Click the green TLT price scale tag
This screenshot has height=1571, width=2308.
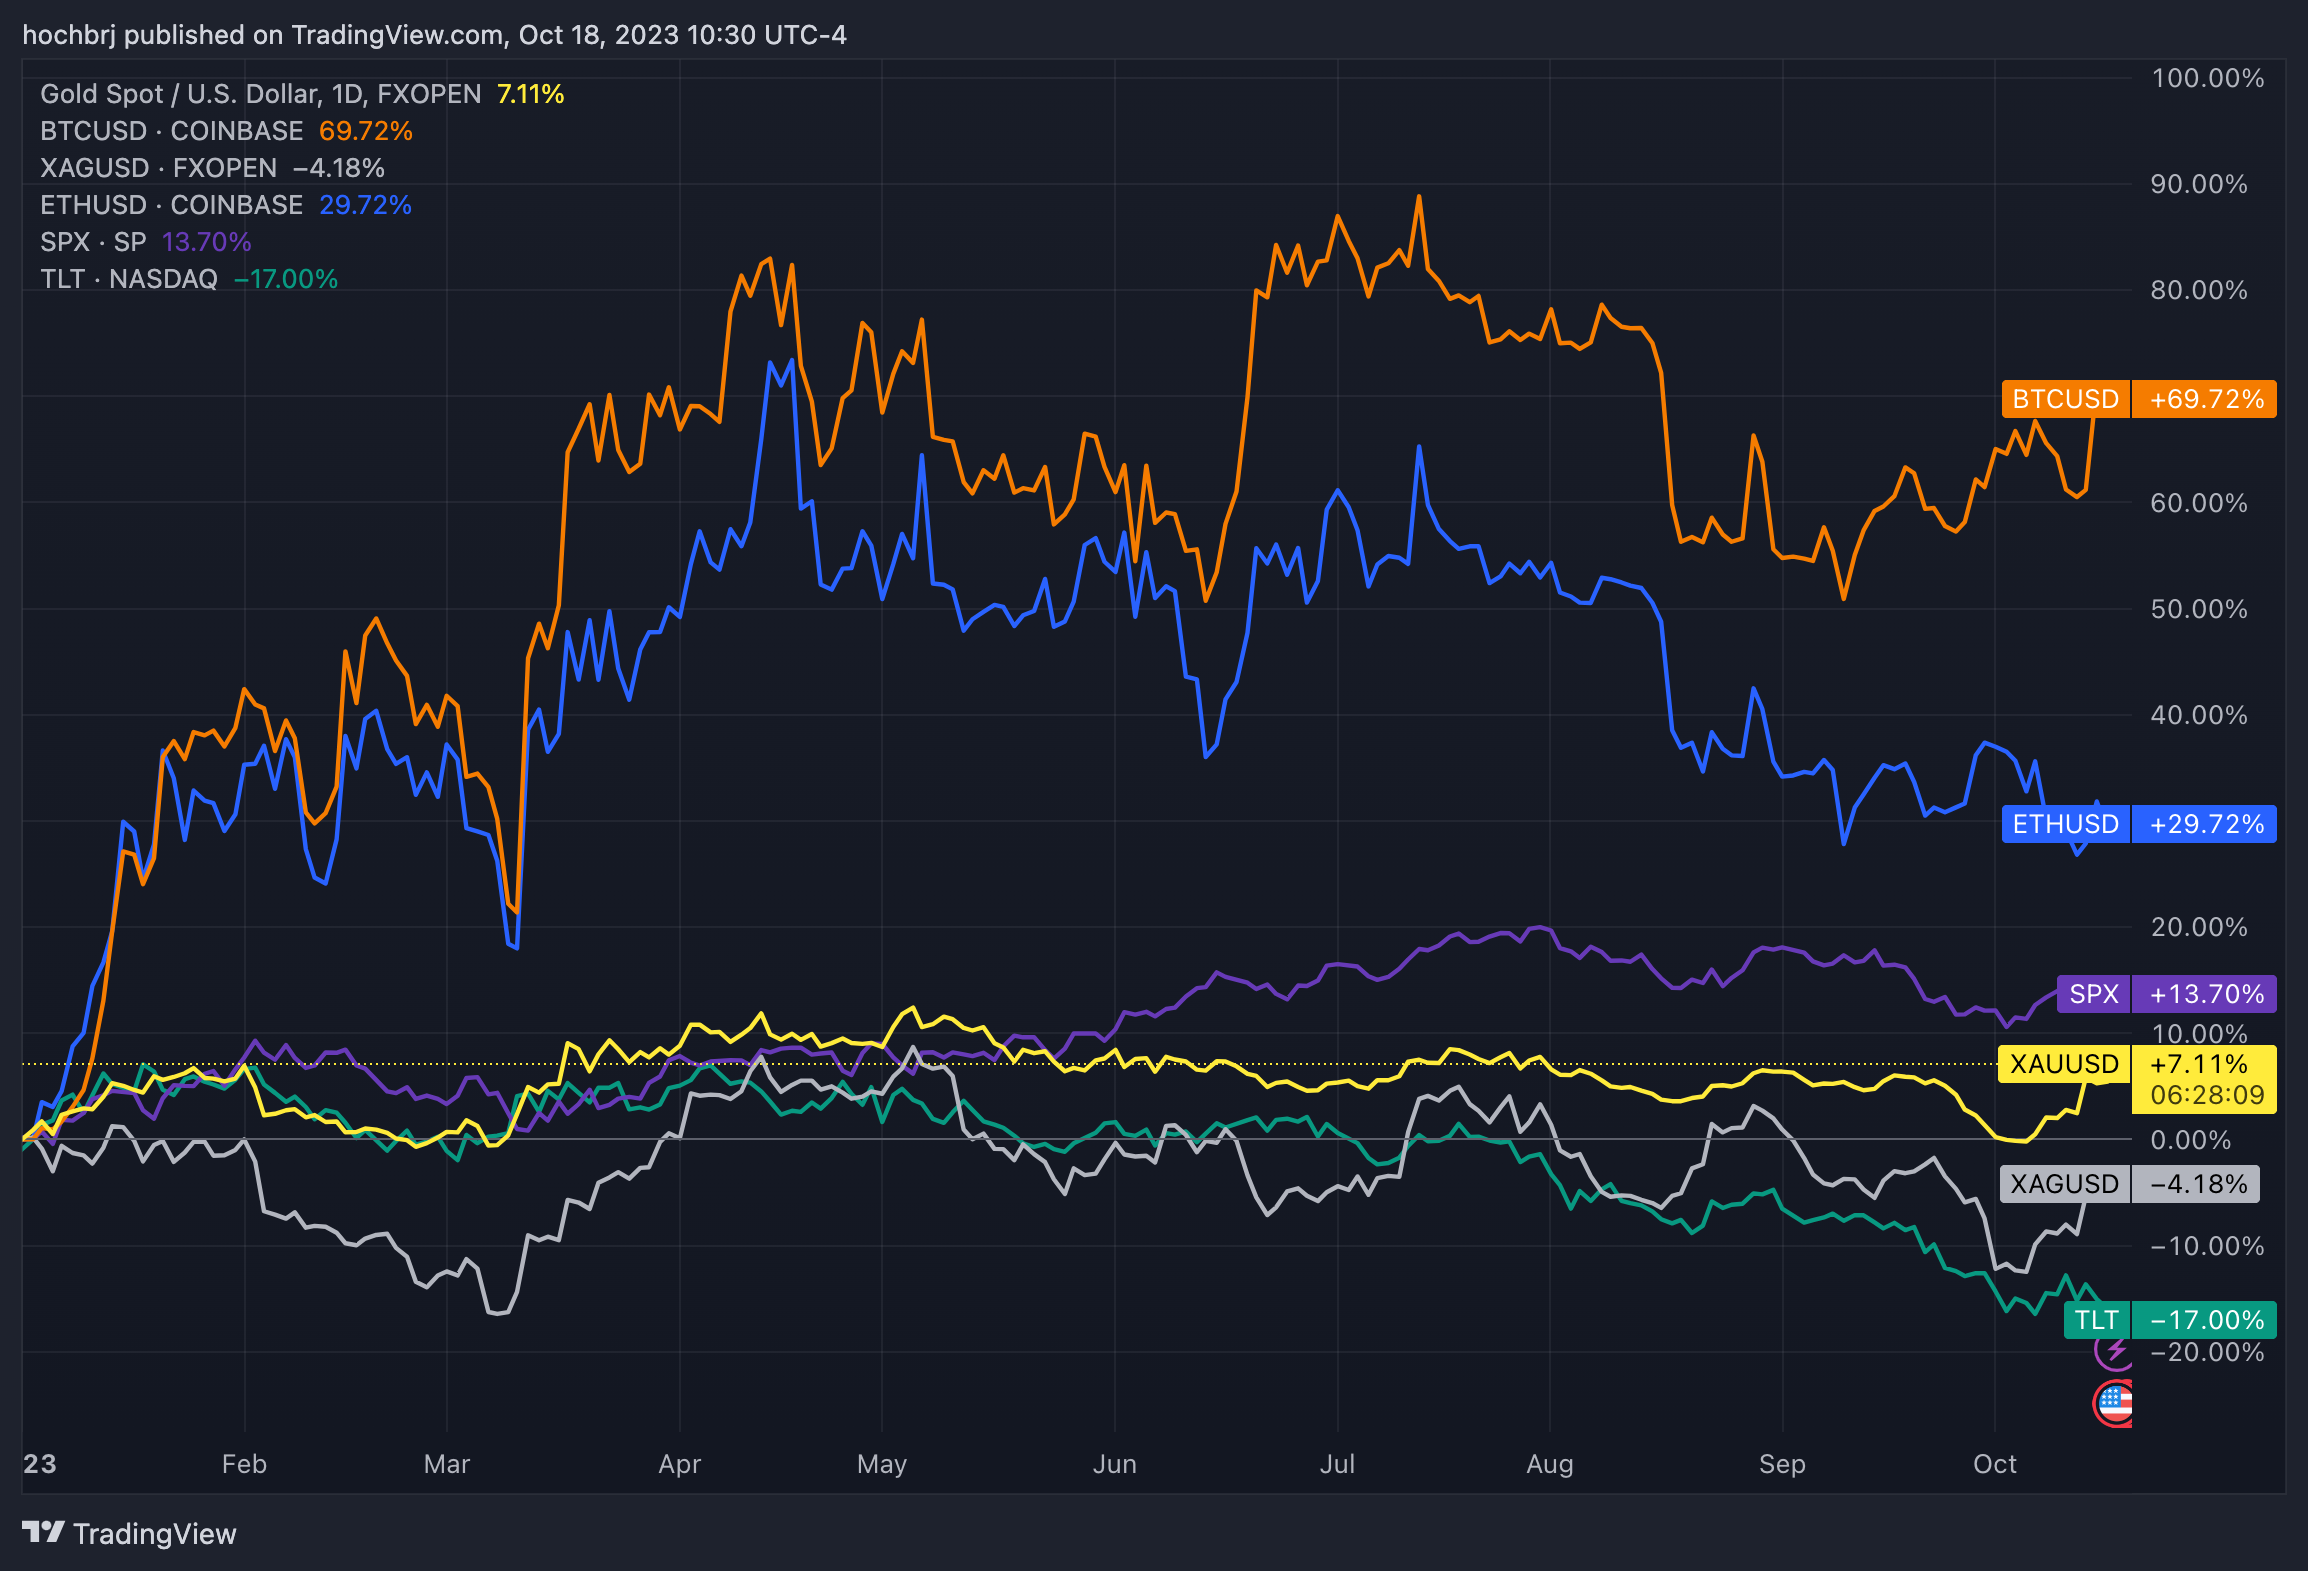point(2097,1320)
